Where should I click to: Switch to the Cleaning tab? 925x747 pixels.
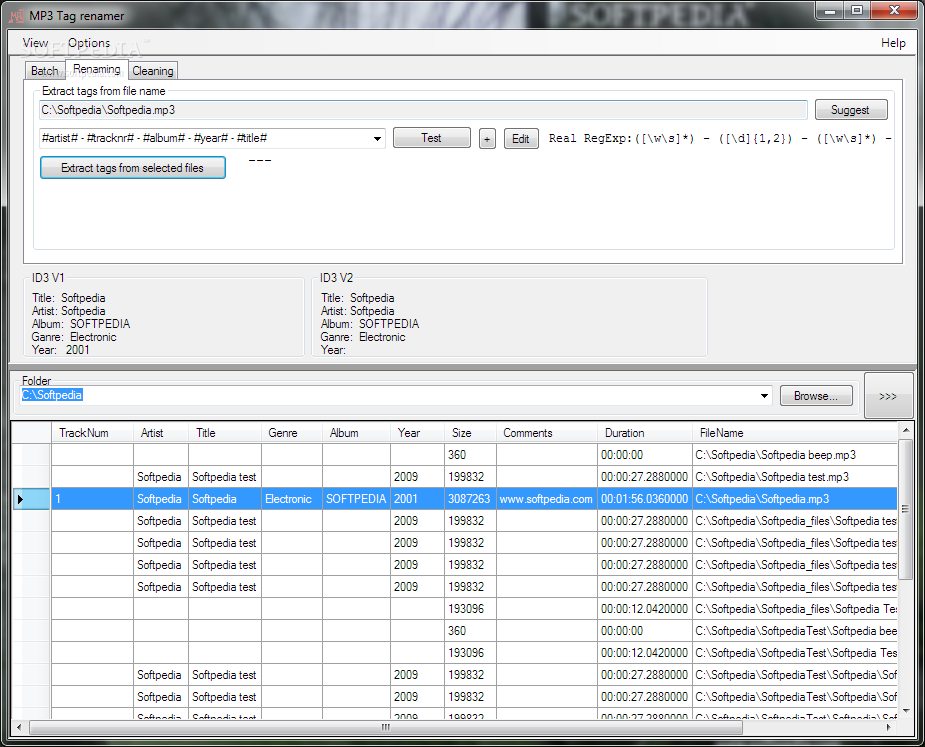(x=153, y=71)
